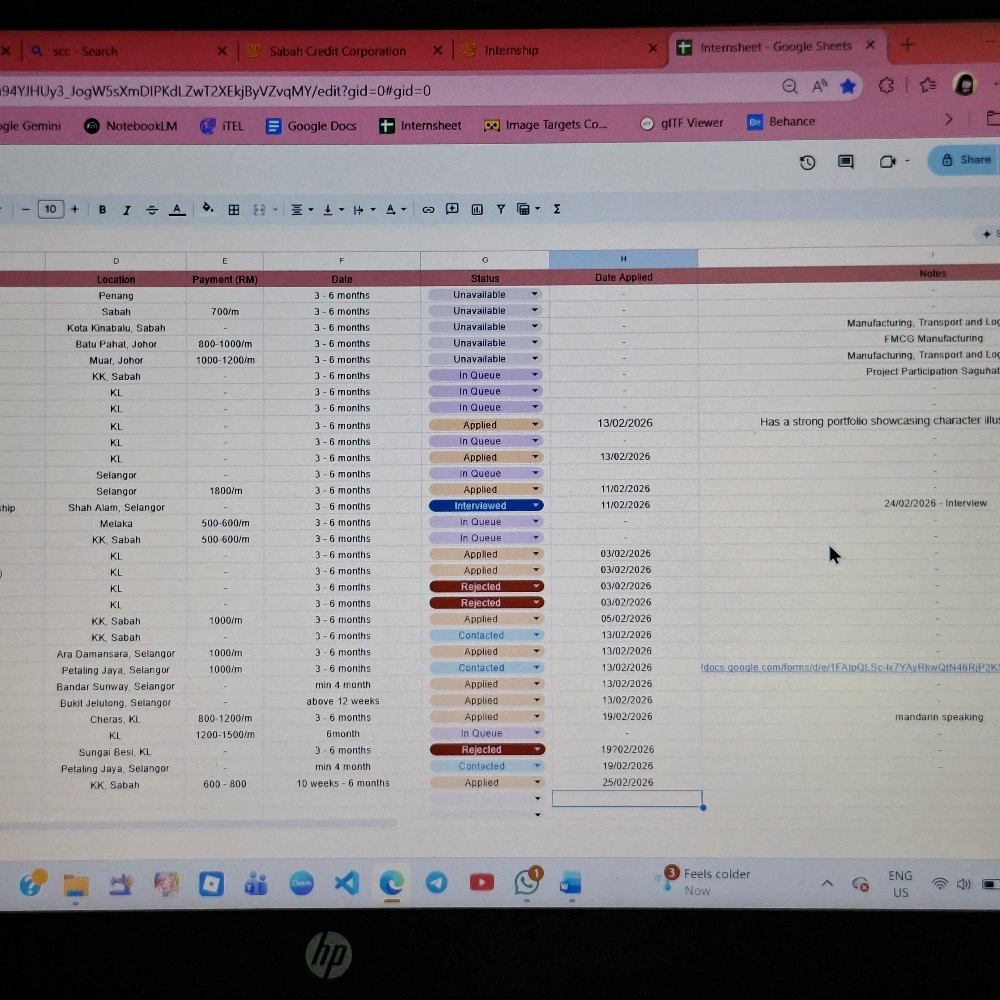The height and width of the screenshot is (1000, 1000).
Task: Open the fill color paint bucket
Action: pos(208,209)
